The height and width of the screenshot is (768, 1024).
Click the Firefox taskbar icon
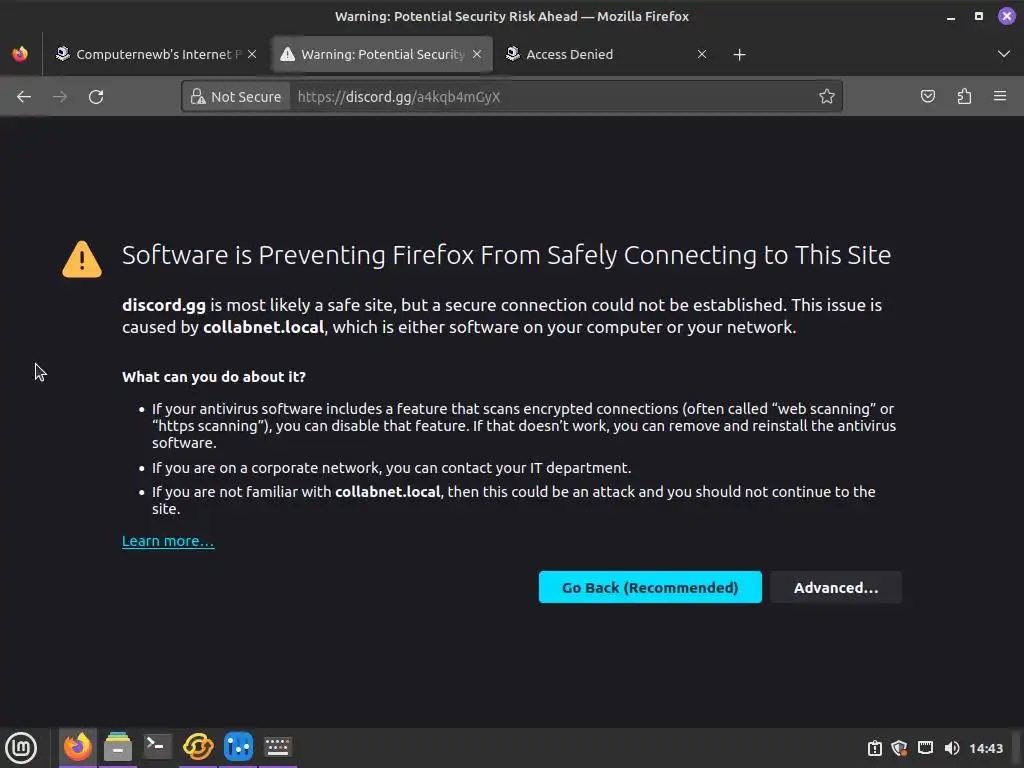78,747
